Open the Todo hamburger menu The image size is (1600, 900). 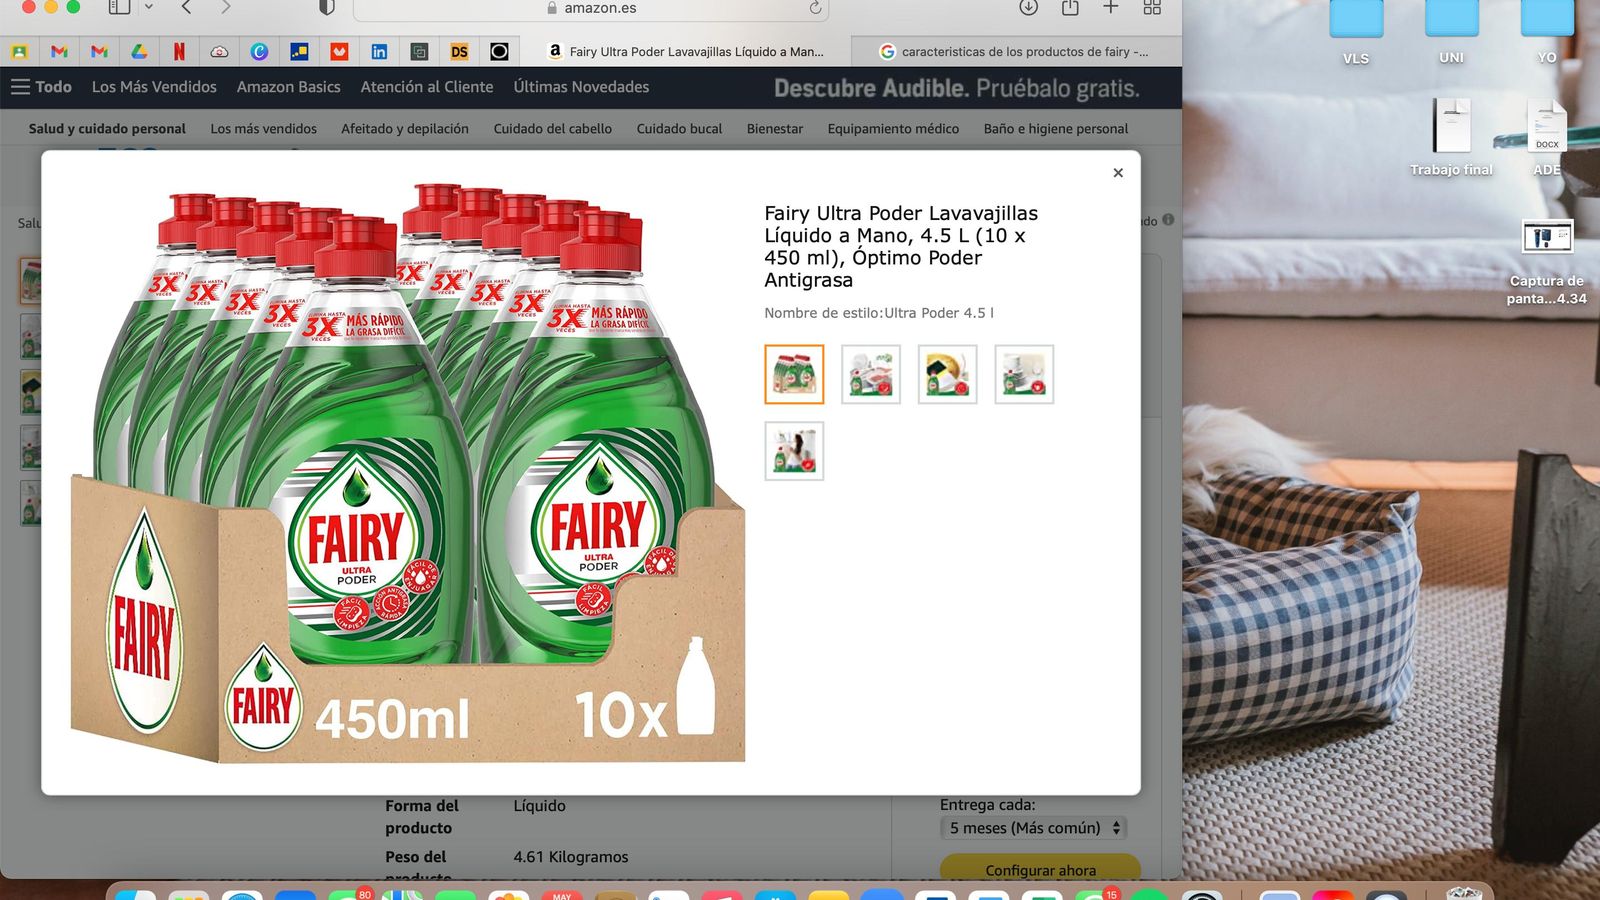[x=41, y=87]
